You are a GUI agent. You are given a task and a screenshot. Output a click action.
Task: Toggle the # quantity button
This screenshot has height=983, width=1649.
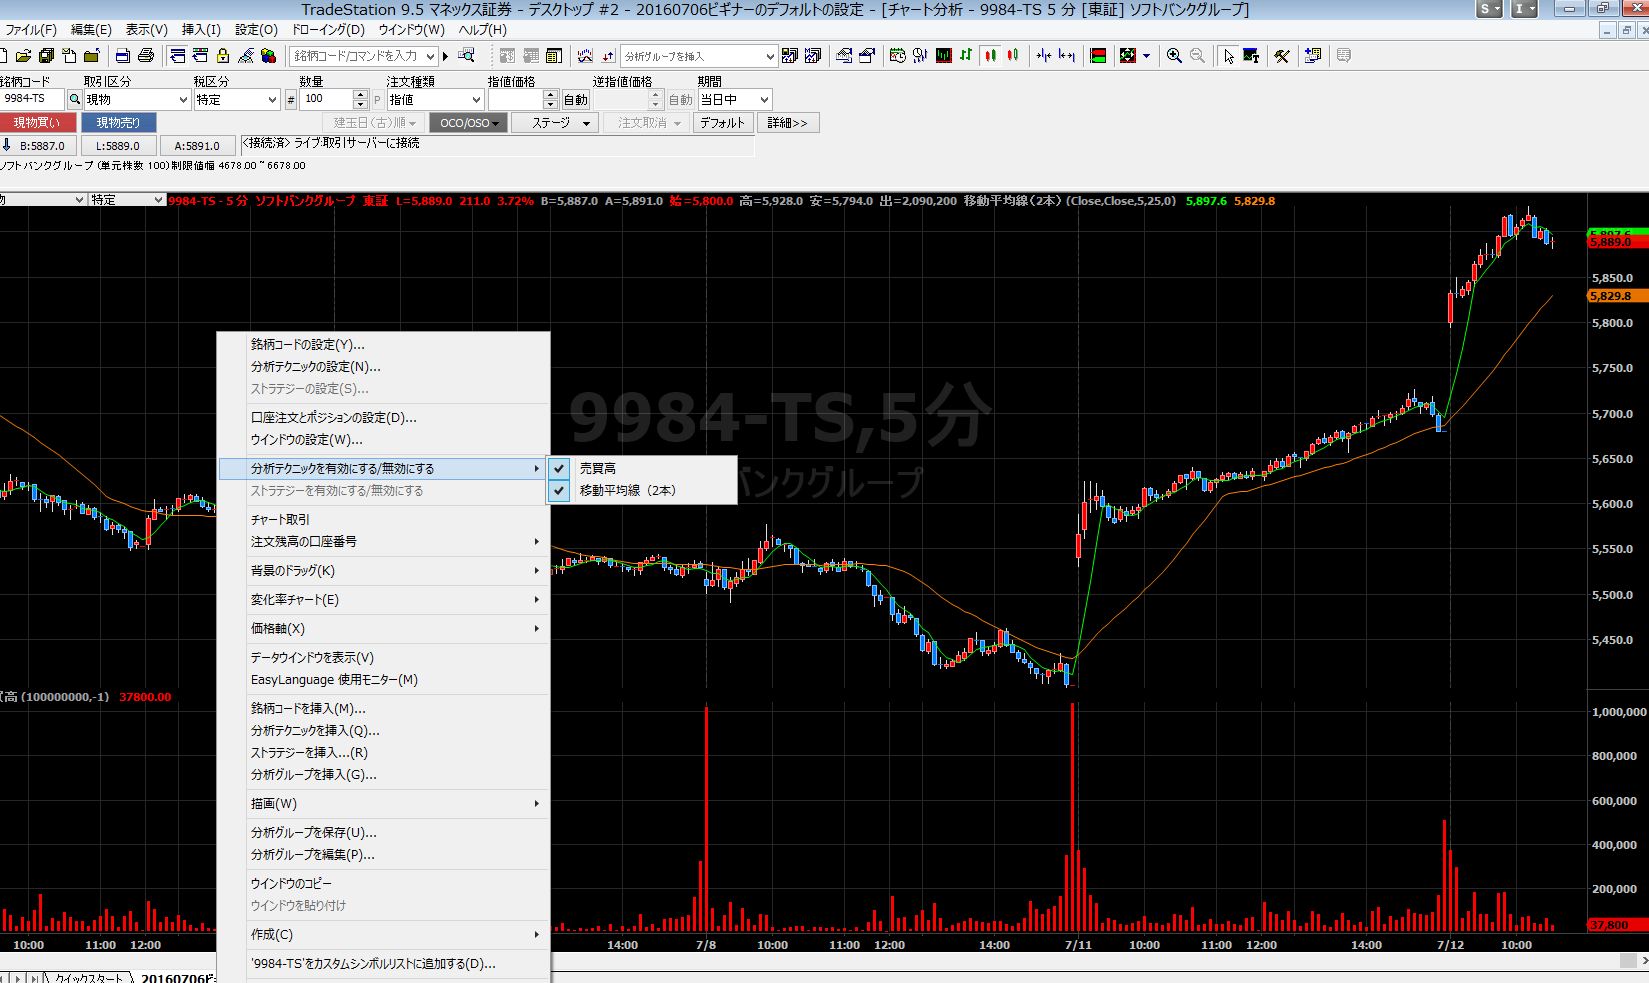pos(291,99)
